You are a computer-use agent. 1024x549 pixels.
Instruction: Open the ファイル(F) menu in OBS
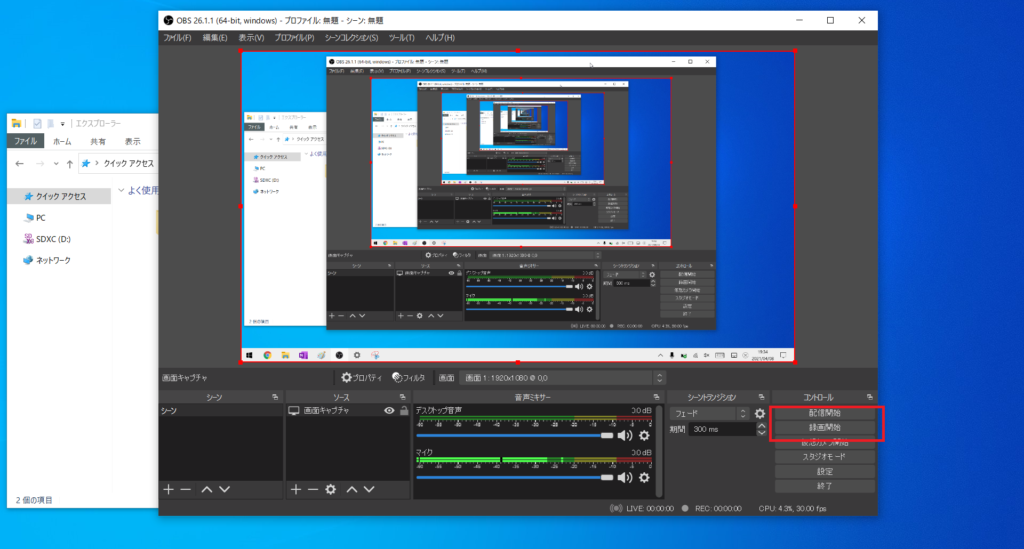pos(177,38)
